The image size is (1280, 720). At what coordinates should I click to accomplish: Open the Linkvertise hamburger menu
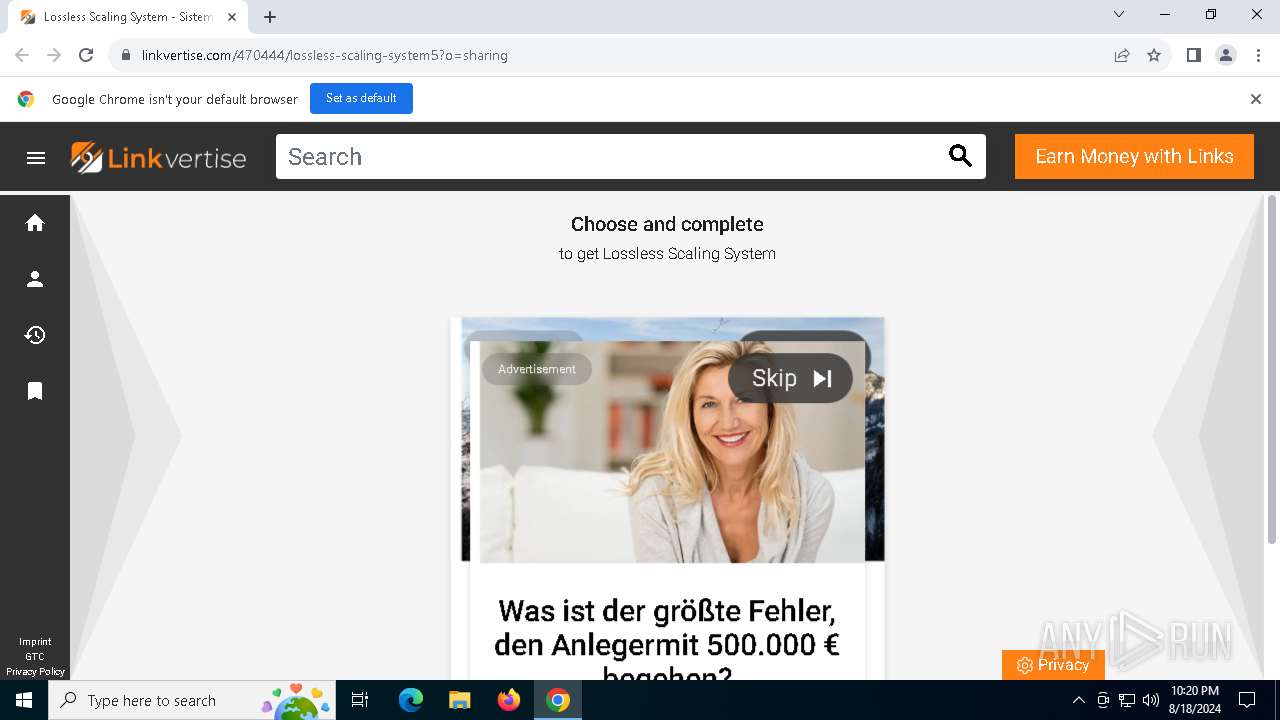coord(36,157)
